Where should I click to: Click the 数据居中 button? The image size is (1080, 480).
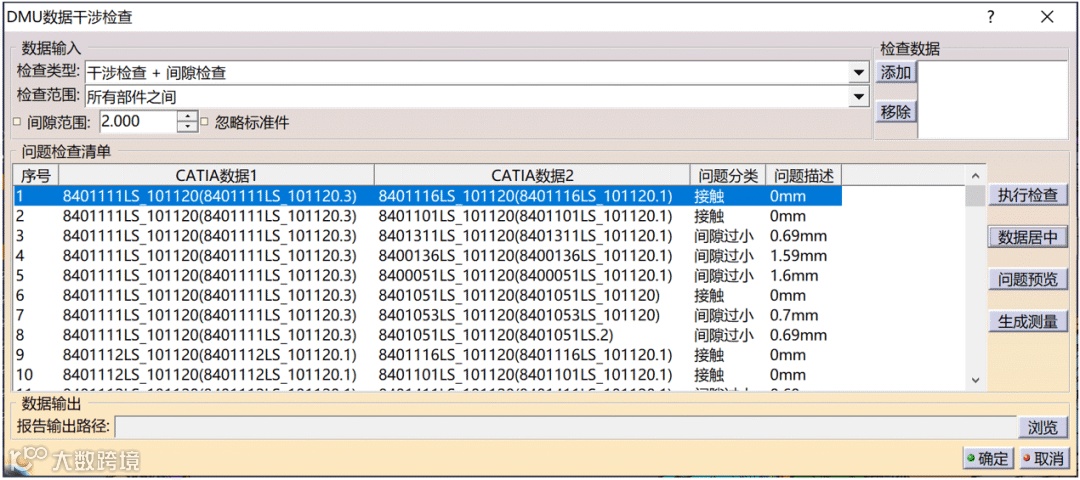1028,238
